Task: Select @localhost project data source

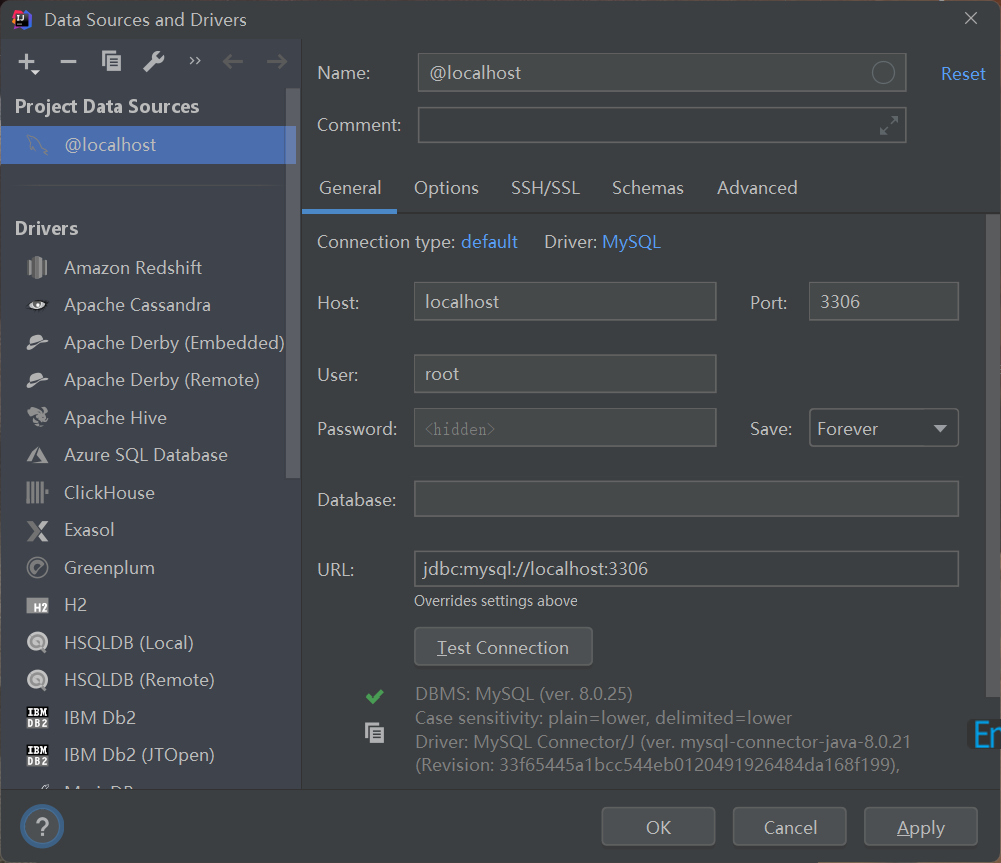Action: tap(148, 145)
